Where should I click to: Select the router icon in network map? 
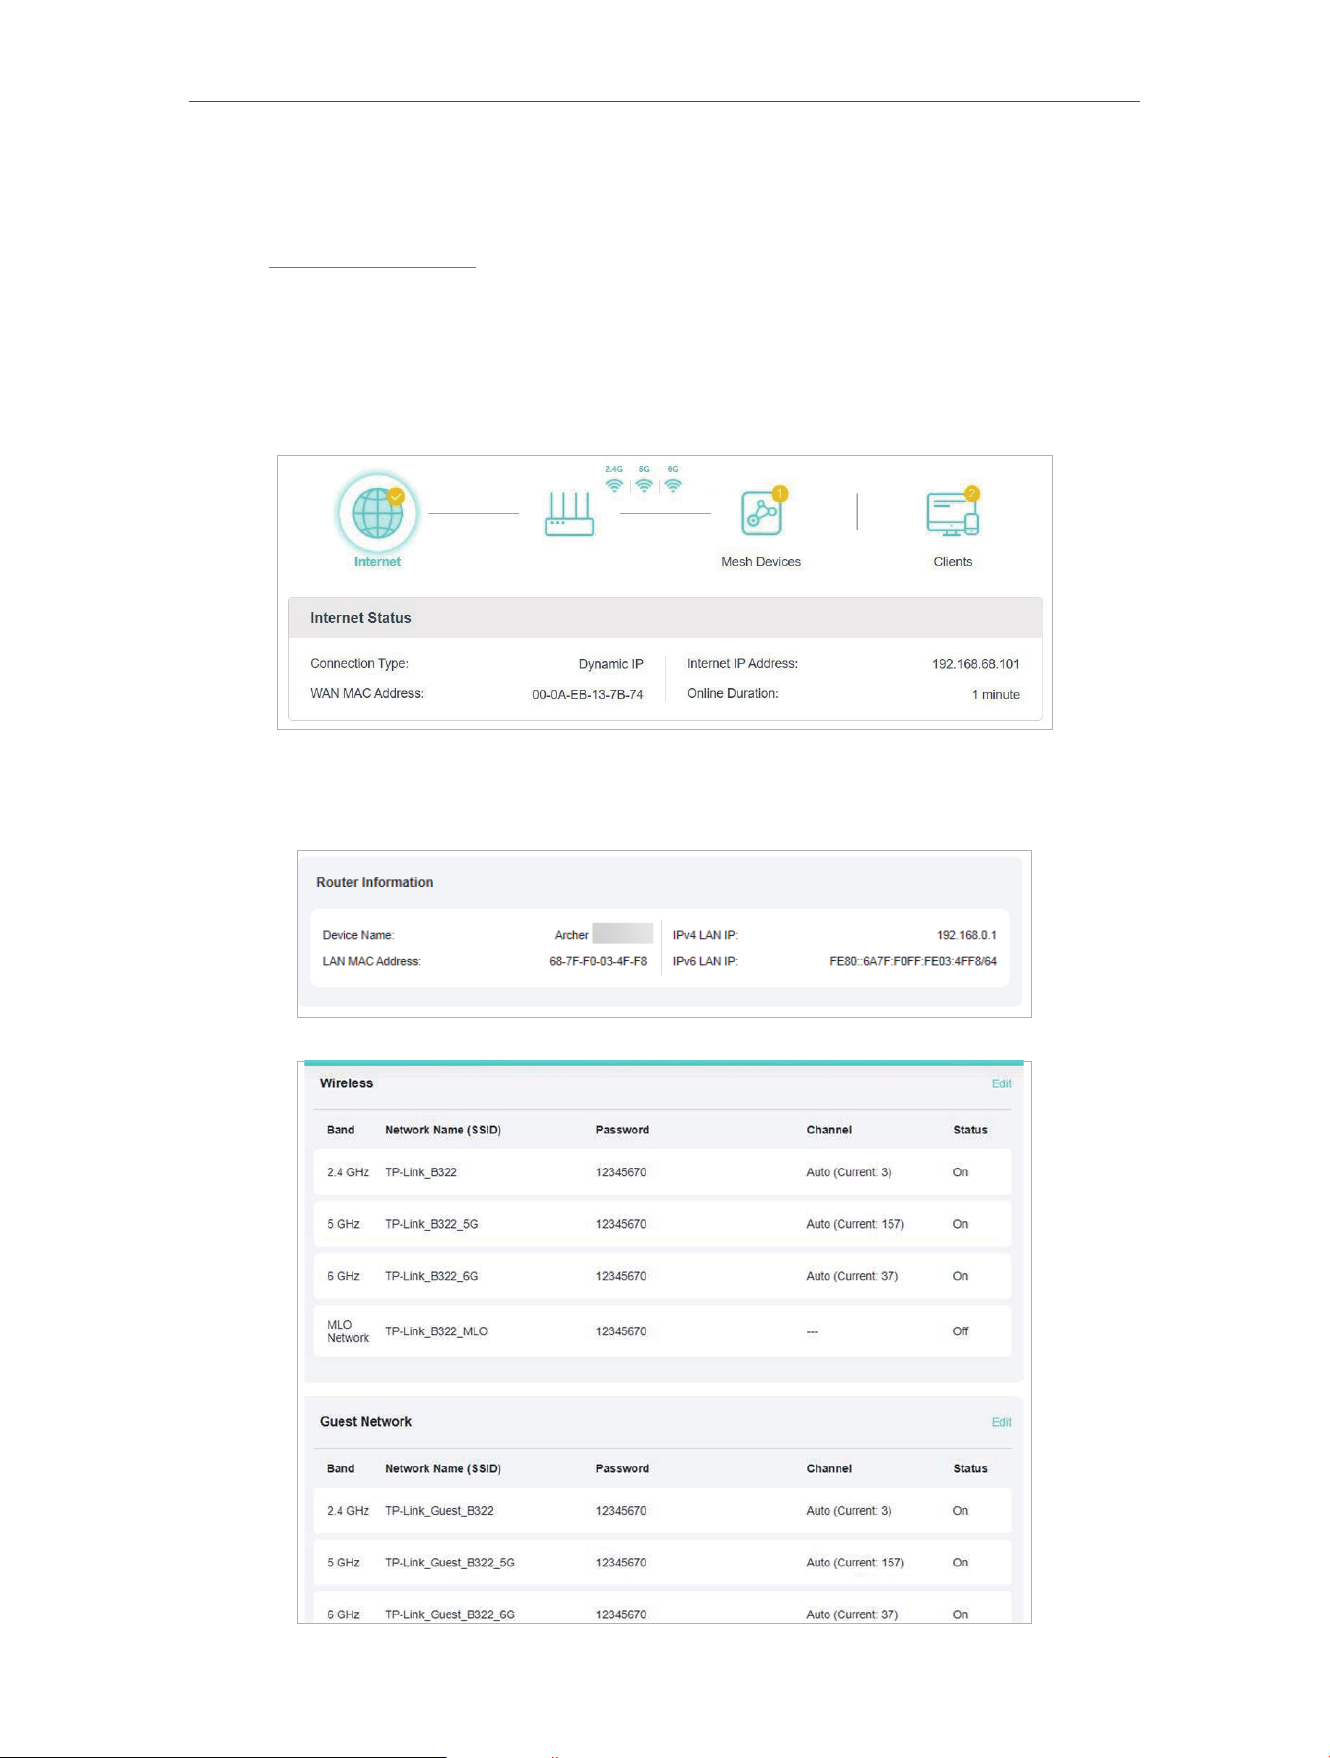tap(569, 514)
